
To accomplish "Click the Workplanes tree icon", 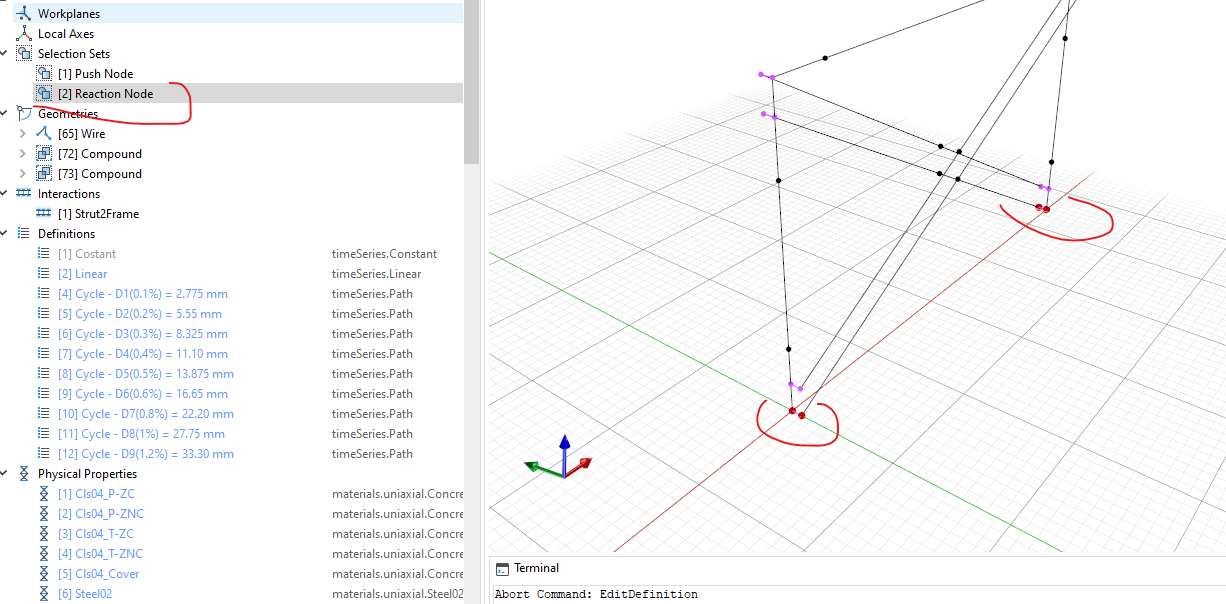I will coord(24,13).
